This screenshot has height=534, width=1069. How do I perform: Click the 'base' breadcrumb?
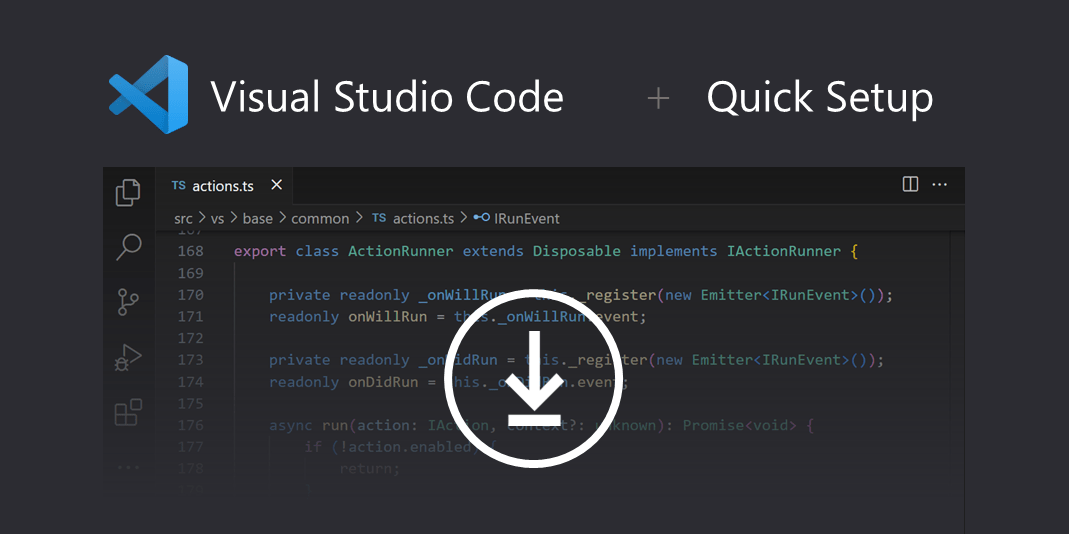[258, 219]
